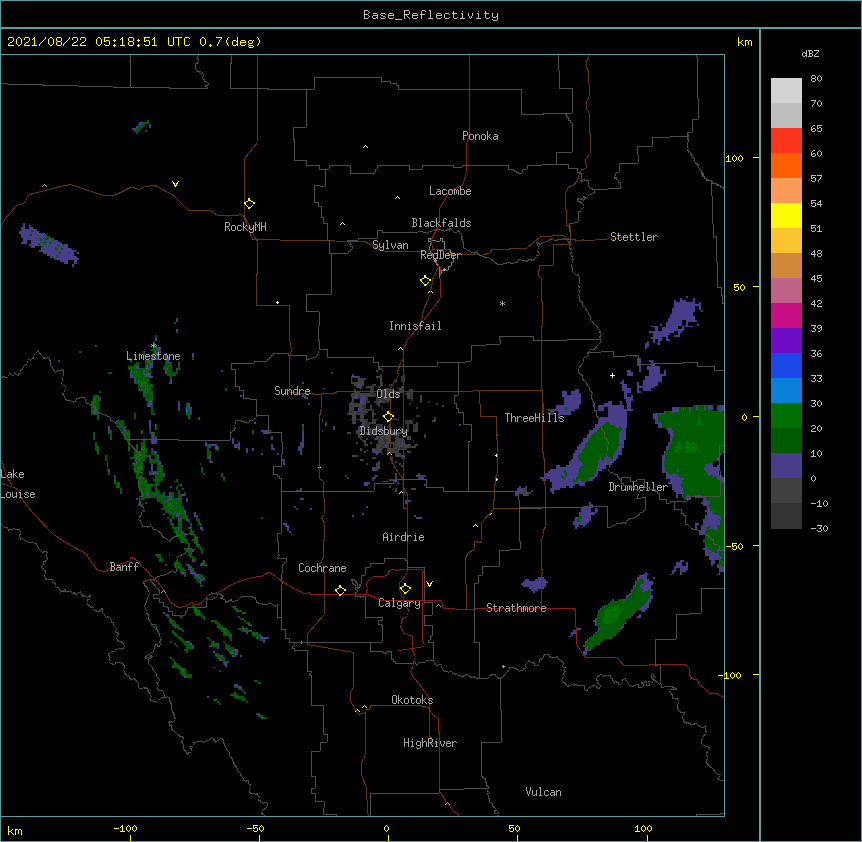Click the Vulcan town label
Image resolution: width=862 pixels, height=842 pixels.
point(543,792)
